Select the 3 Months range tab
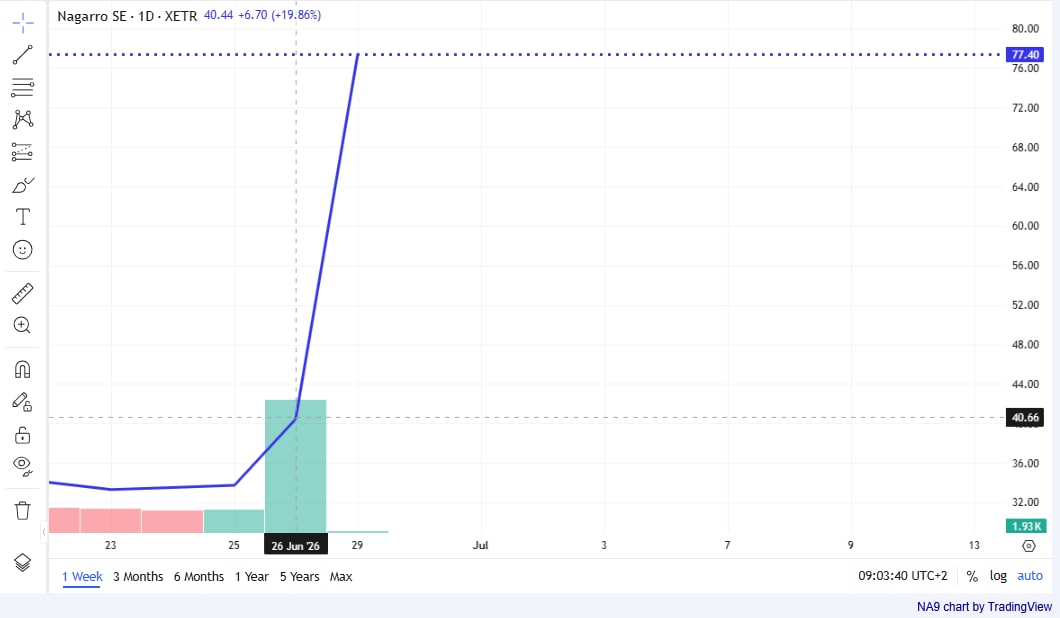This screenshot has width=1060, height=618. [x=138, y=577]
